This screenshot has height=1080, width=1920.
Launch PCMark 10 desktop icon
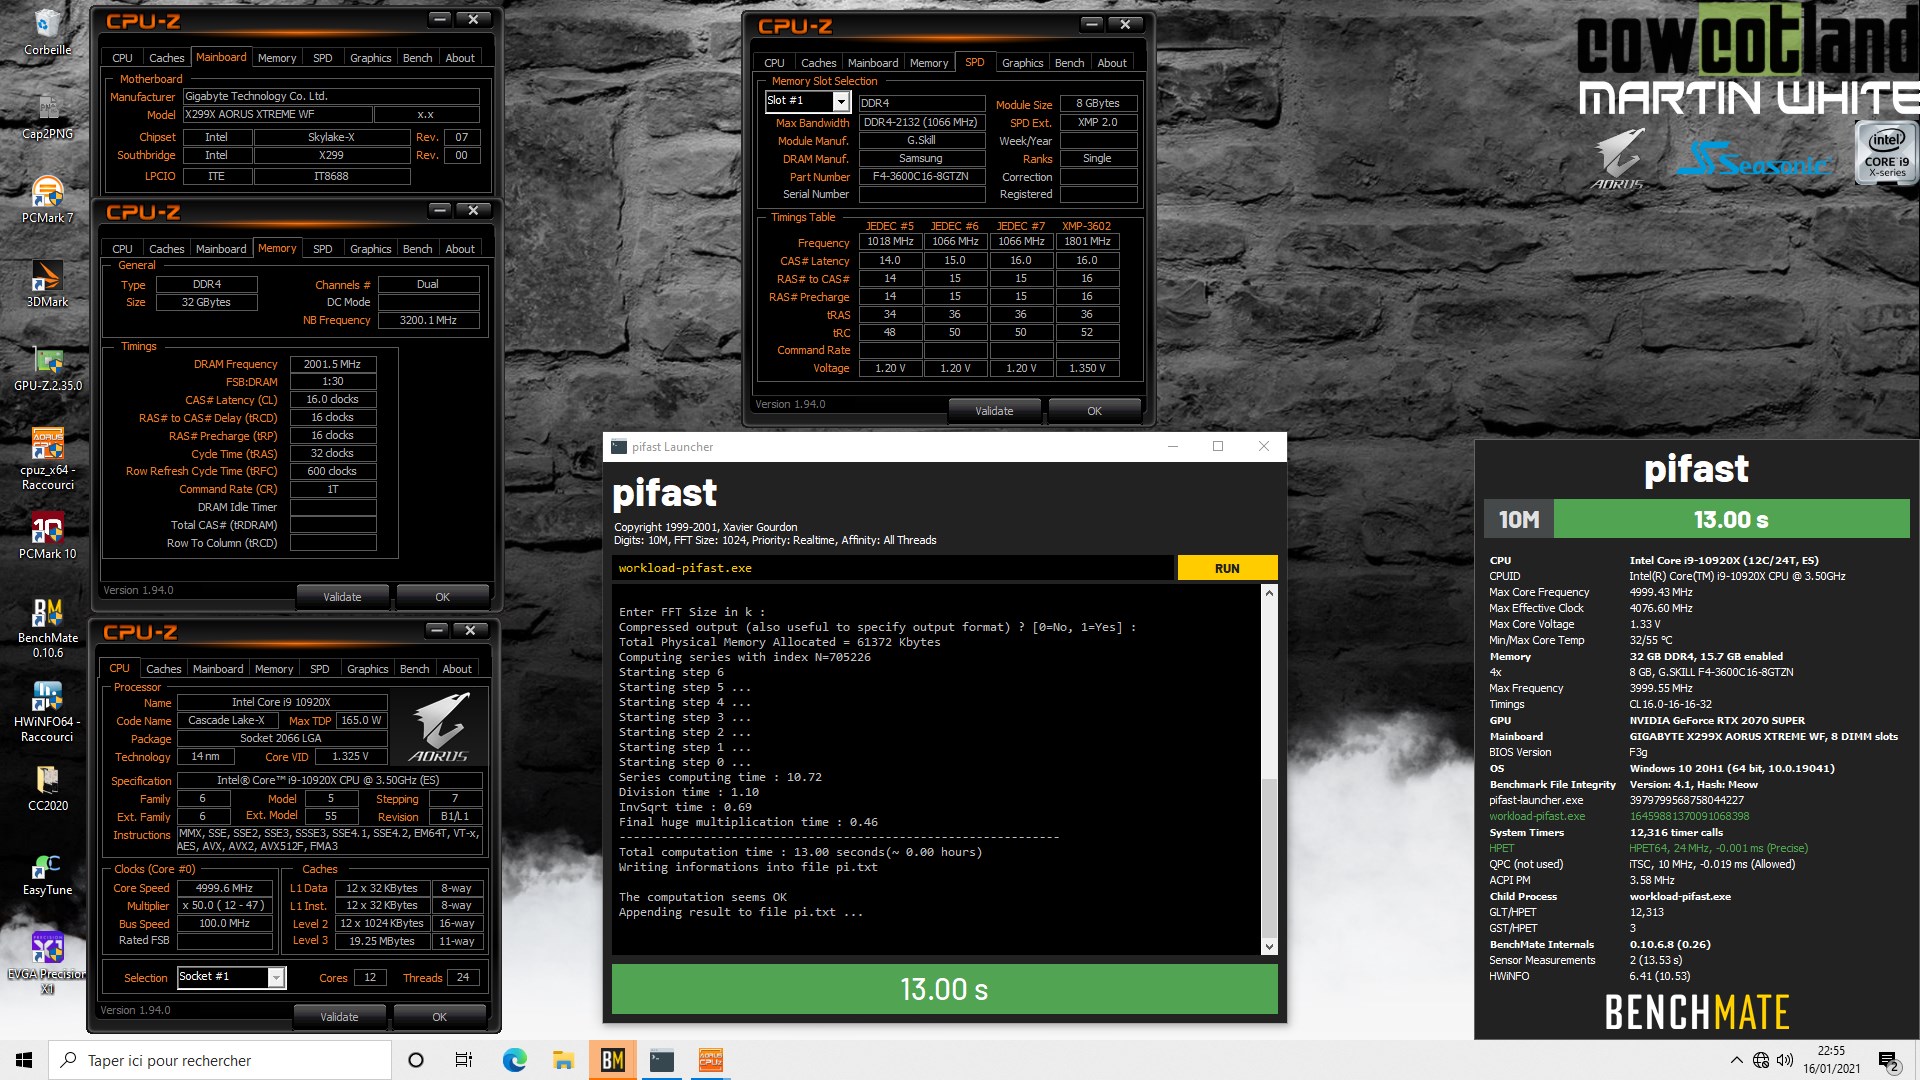47,535
